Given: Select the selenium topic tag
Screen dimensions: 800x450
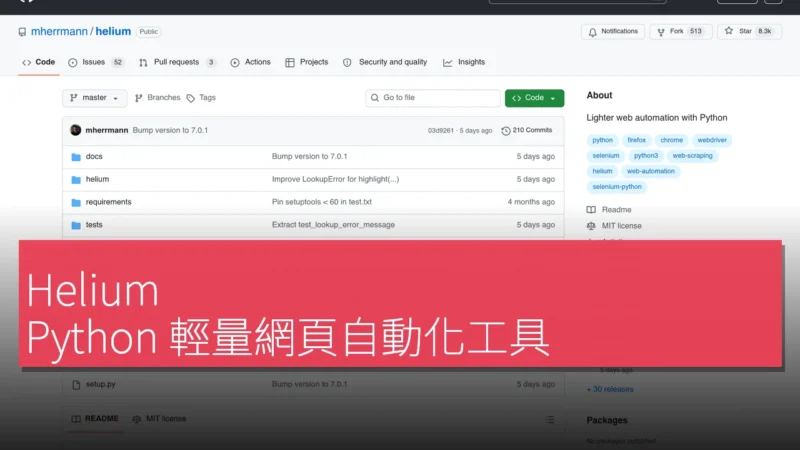Looking at the screenshot, I should (606, 156).
